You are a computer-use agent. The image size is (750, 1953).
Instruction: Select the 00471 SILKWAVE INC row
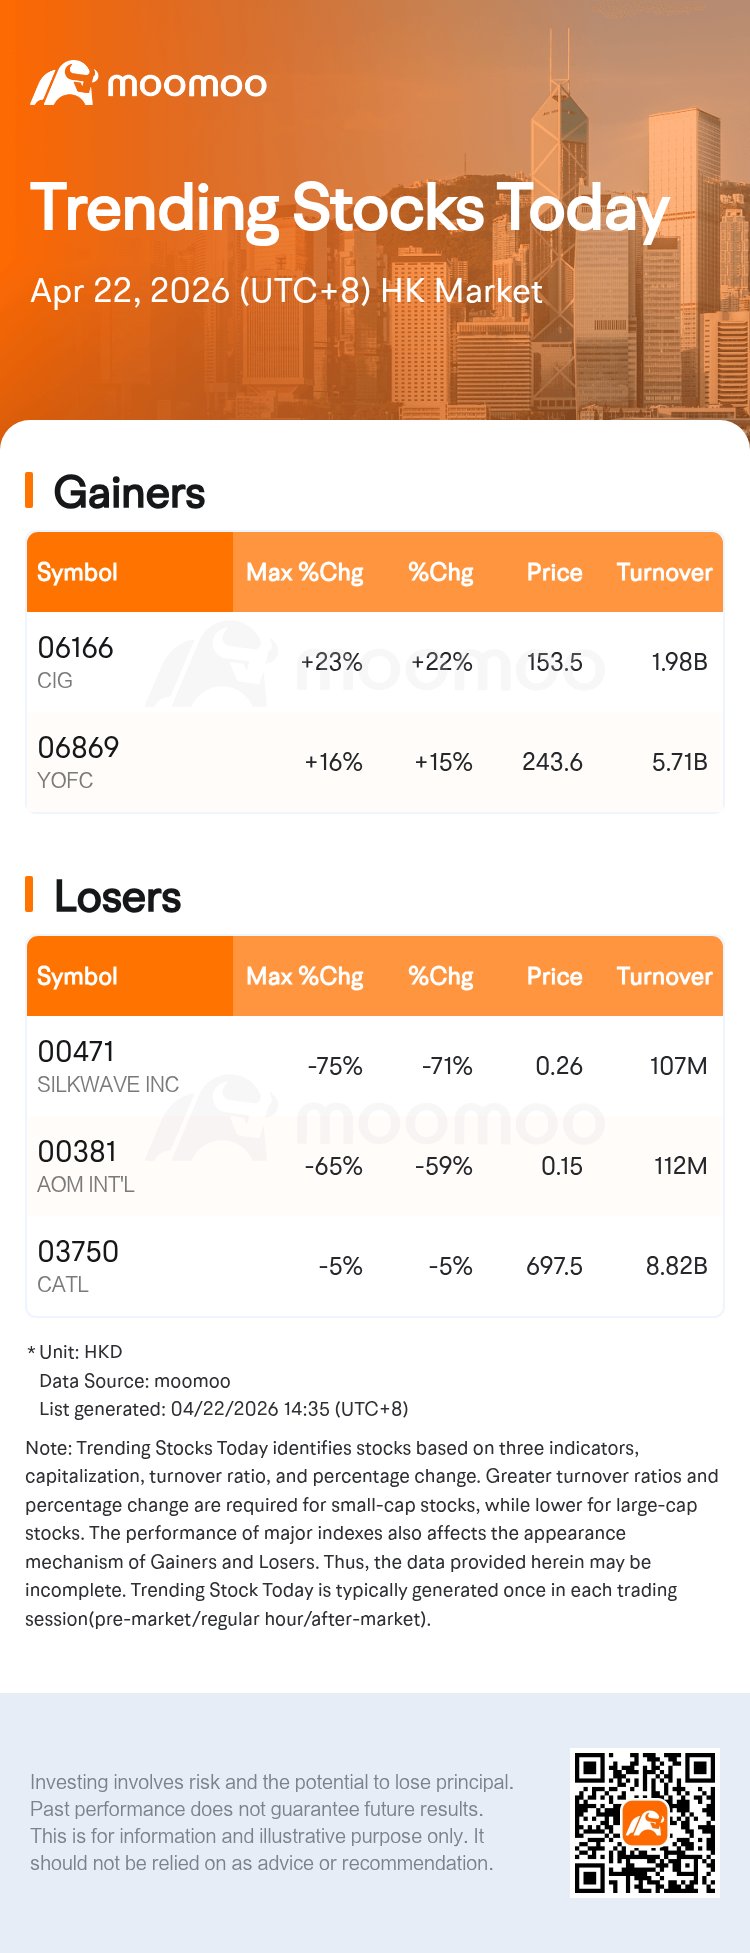pos(108,1066)
